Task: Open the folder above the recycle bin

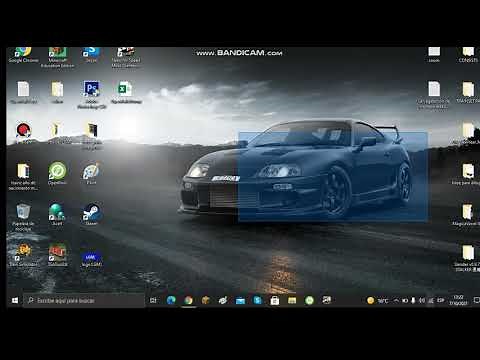Action: (x=23, y=176)
